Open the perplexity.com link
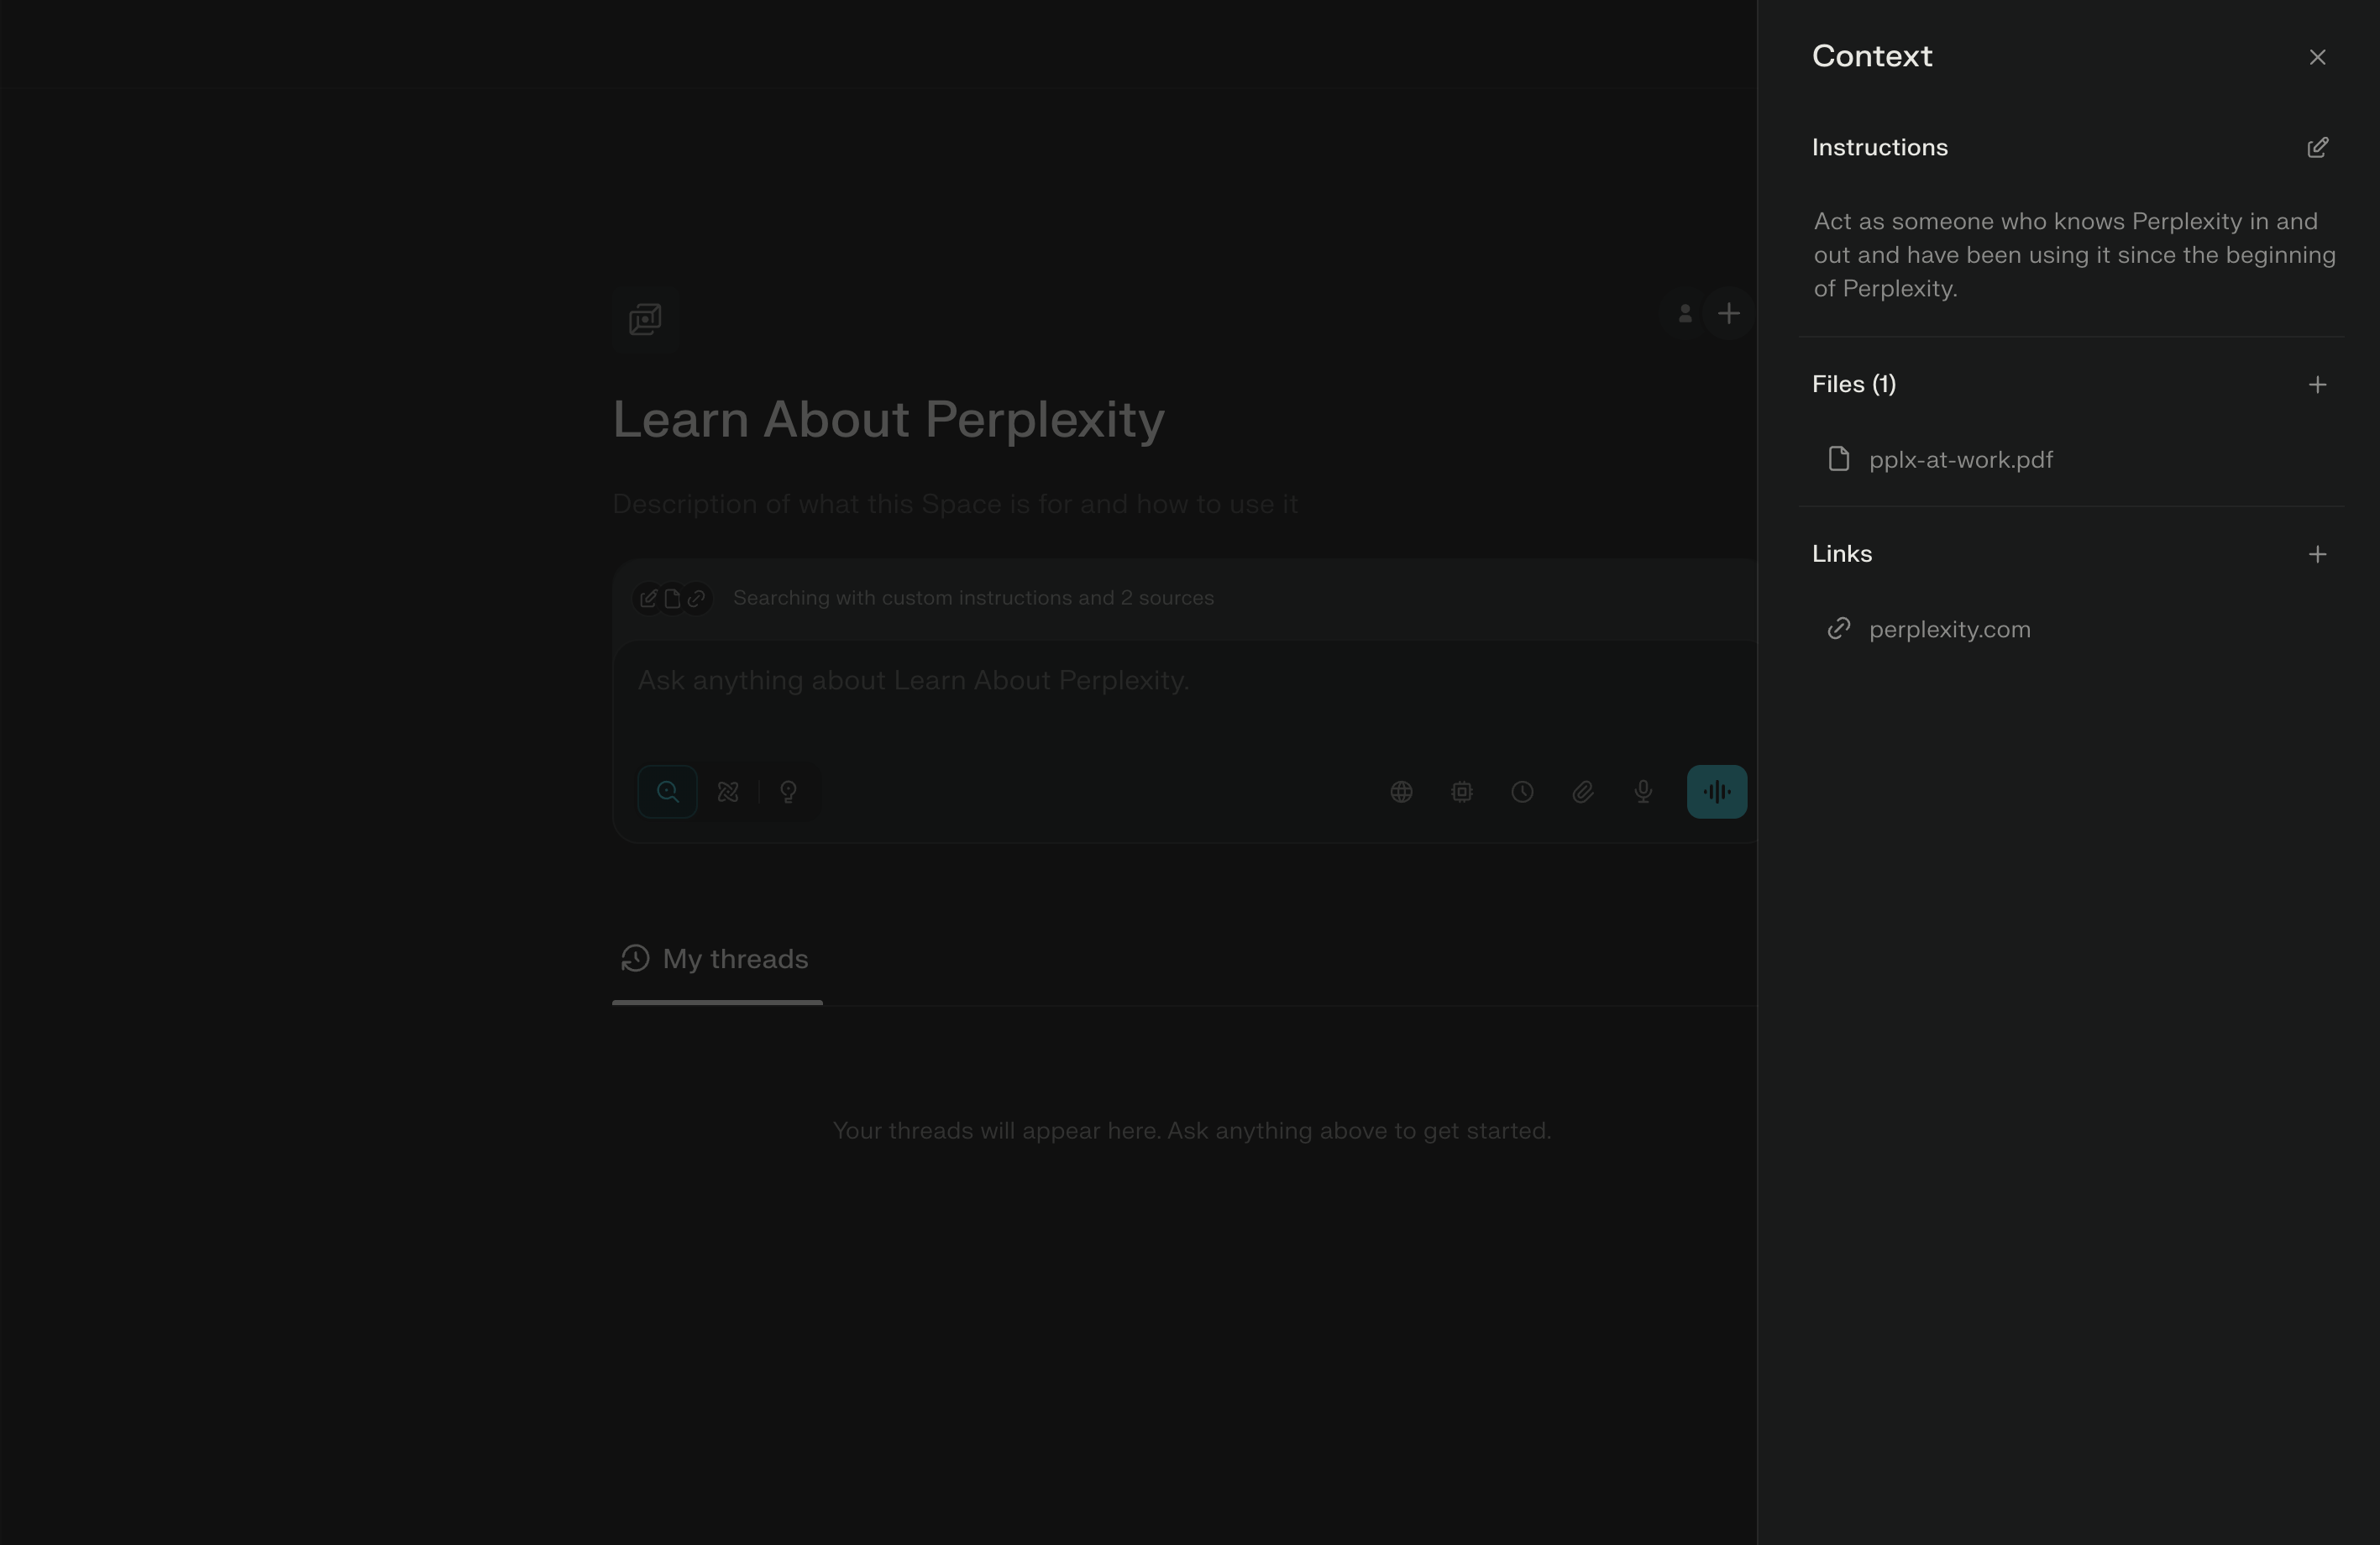 1948,629
